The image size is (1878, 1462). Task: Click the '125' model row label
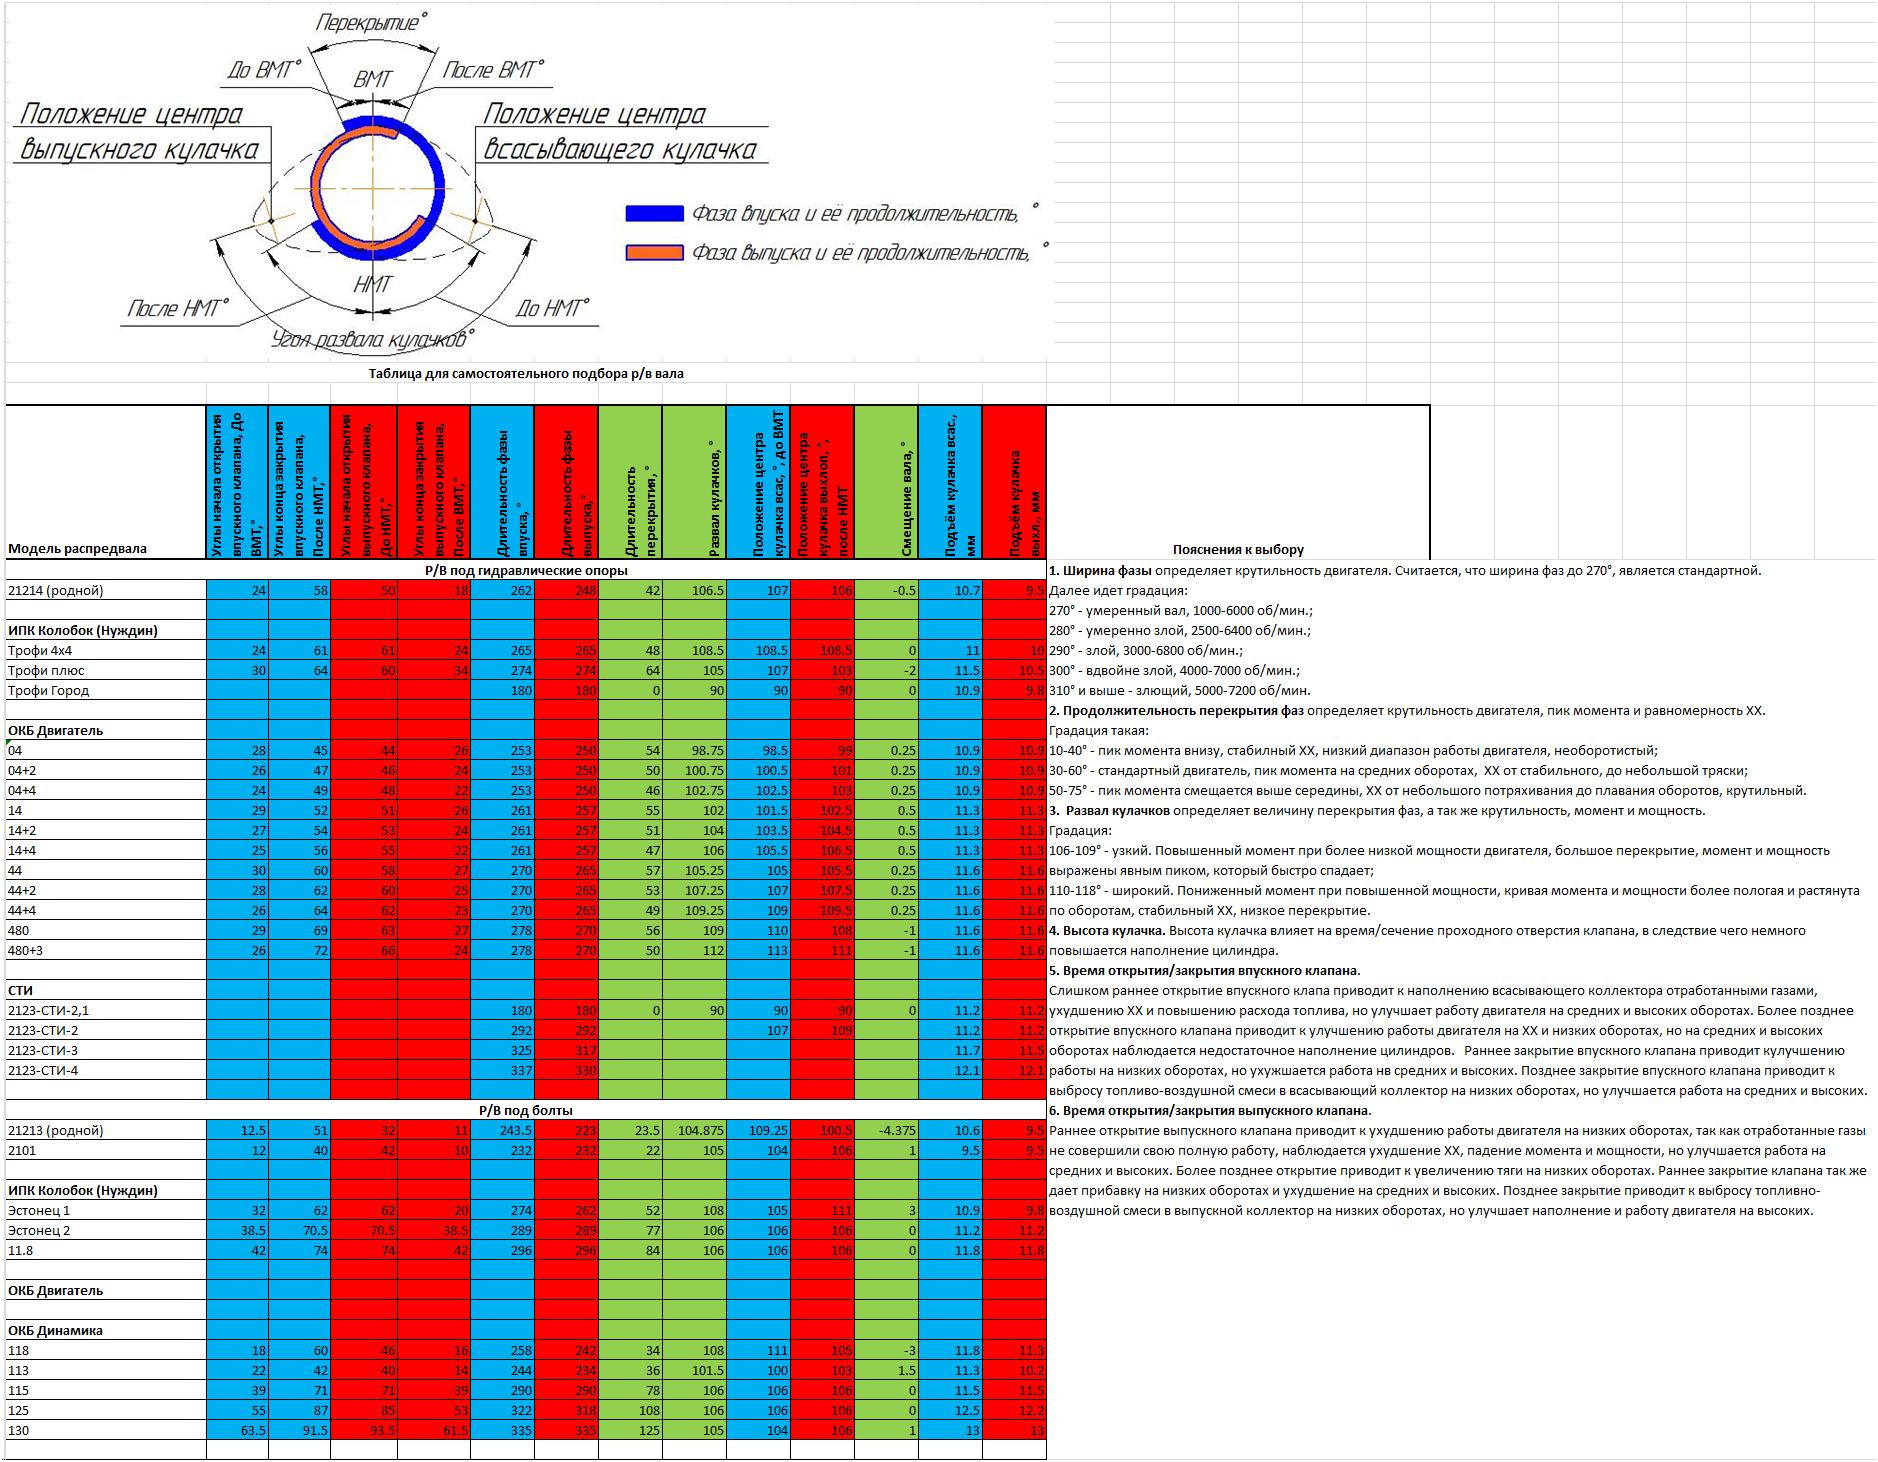(106, 1410)
